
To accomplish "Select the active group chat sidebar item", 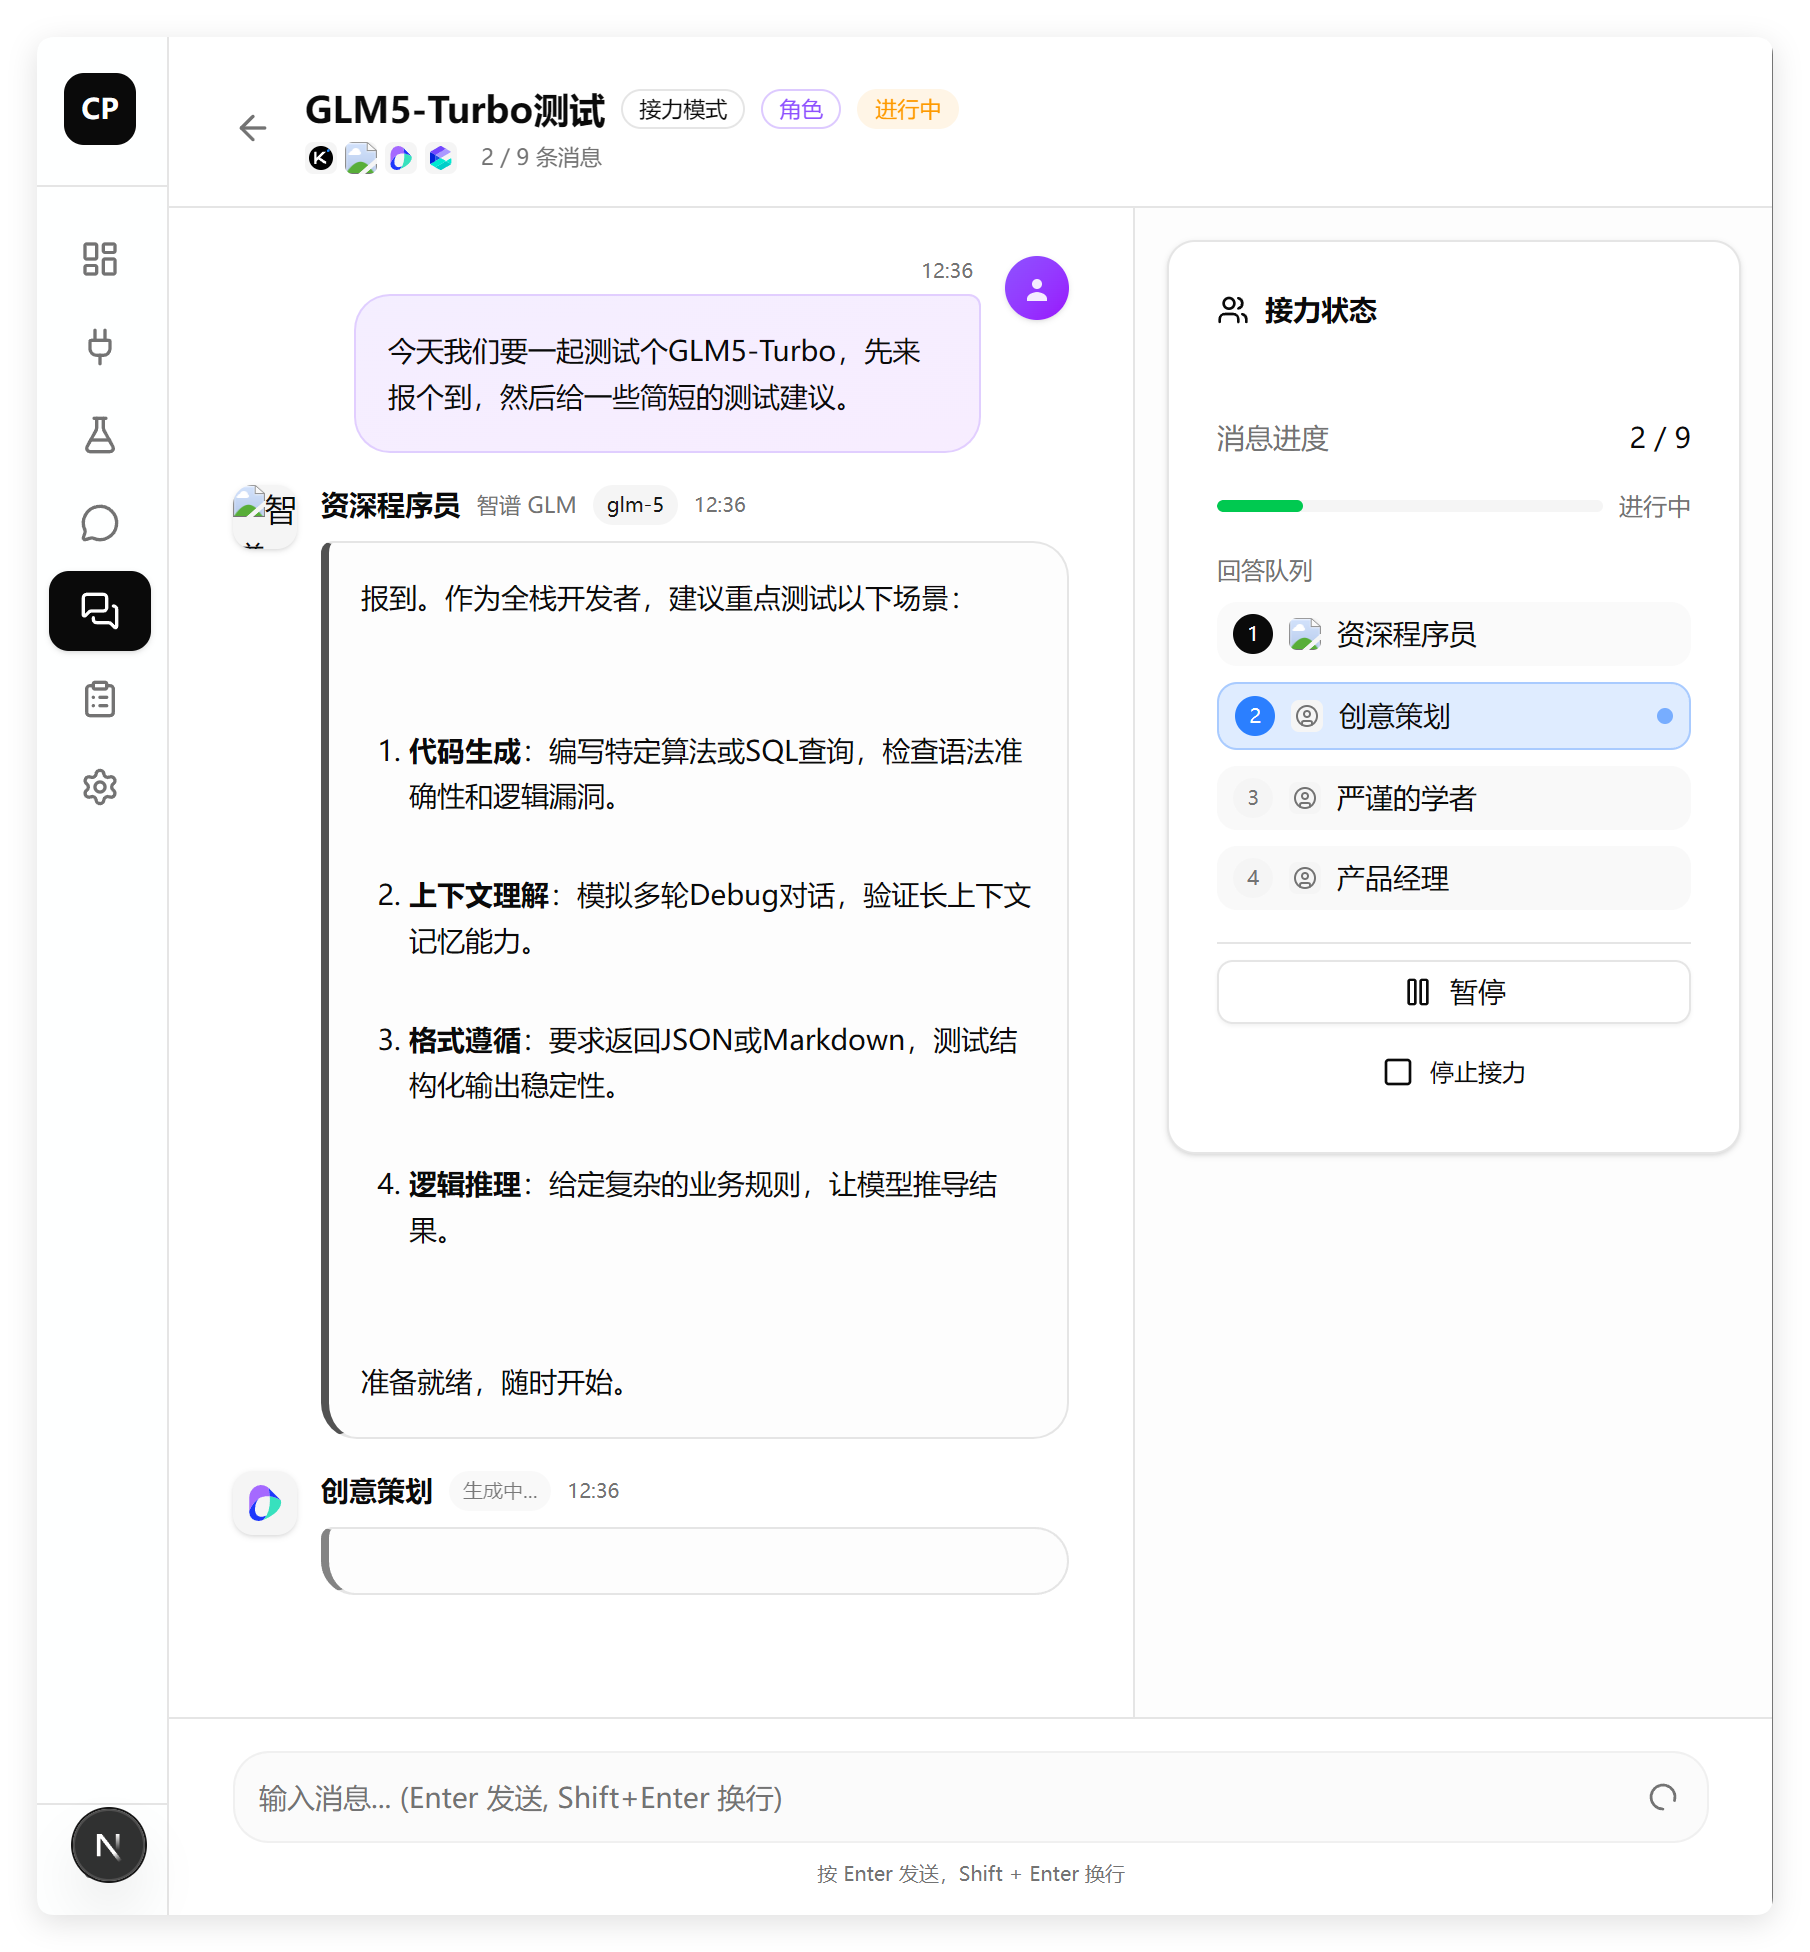I will pos(100,611).
